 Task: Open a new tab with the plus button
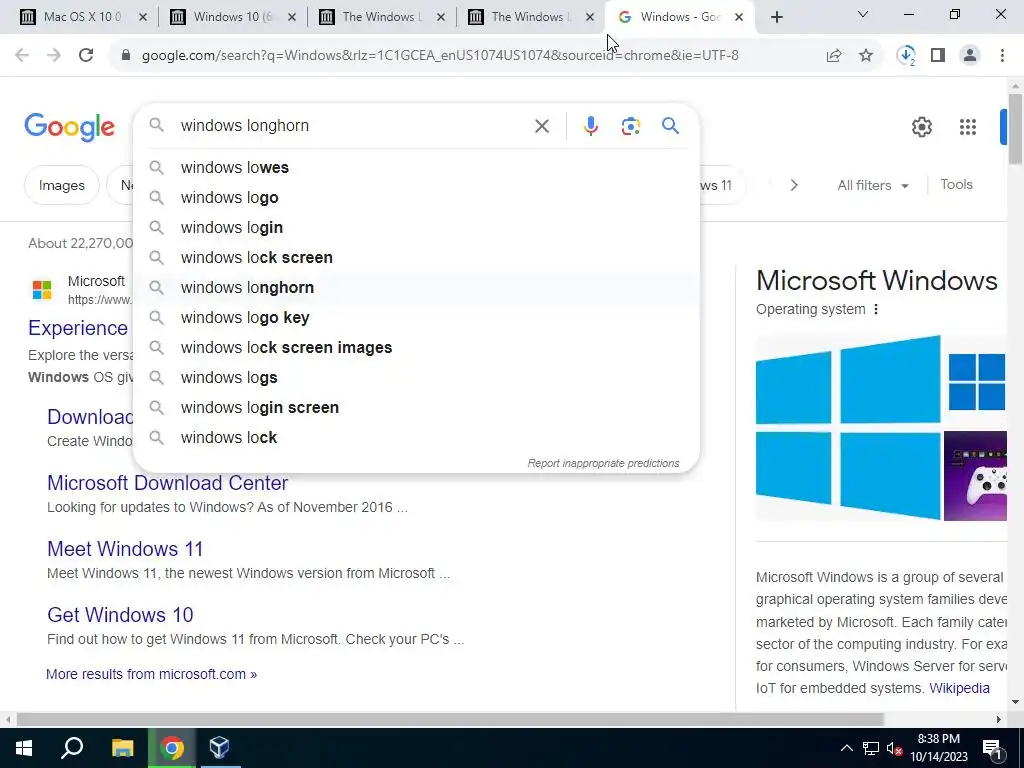[776, 18]
